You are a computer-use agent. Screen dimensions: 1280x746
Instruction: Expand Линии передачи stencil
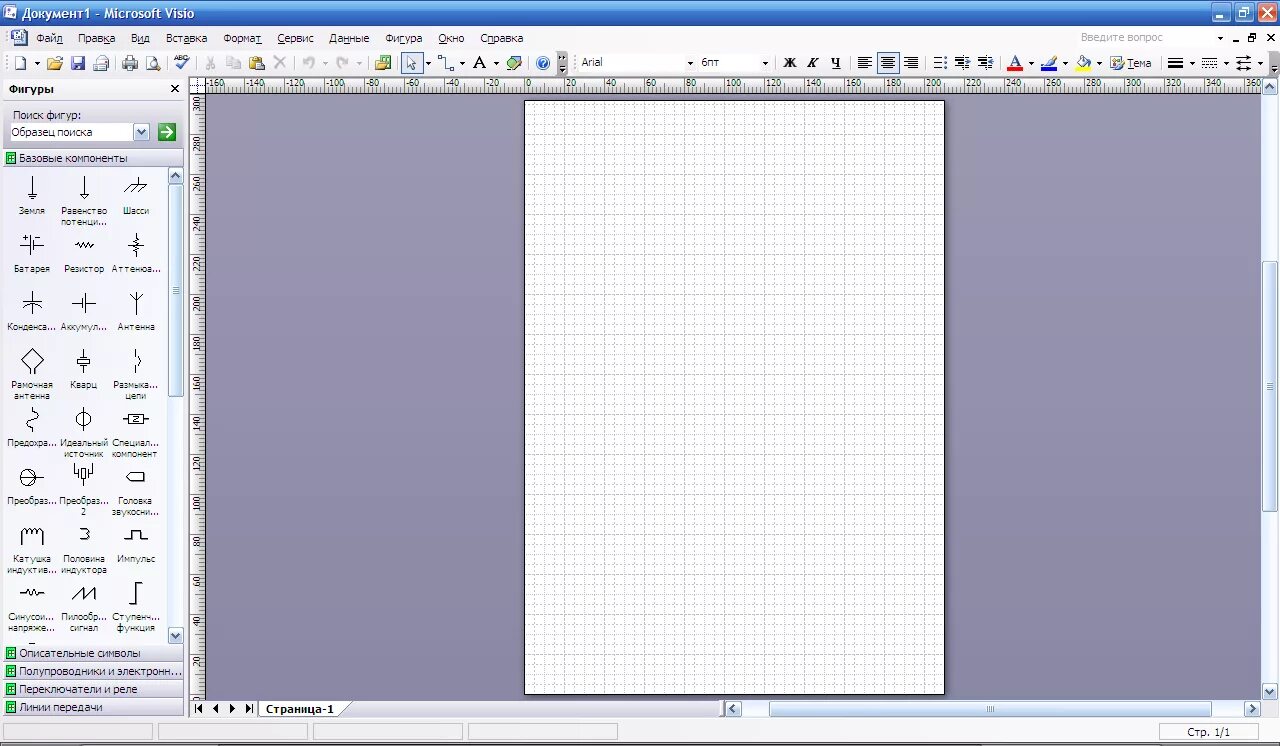click(93, 707)
